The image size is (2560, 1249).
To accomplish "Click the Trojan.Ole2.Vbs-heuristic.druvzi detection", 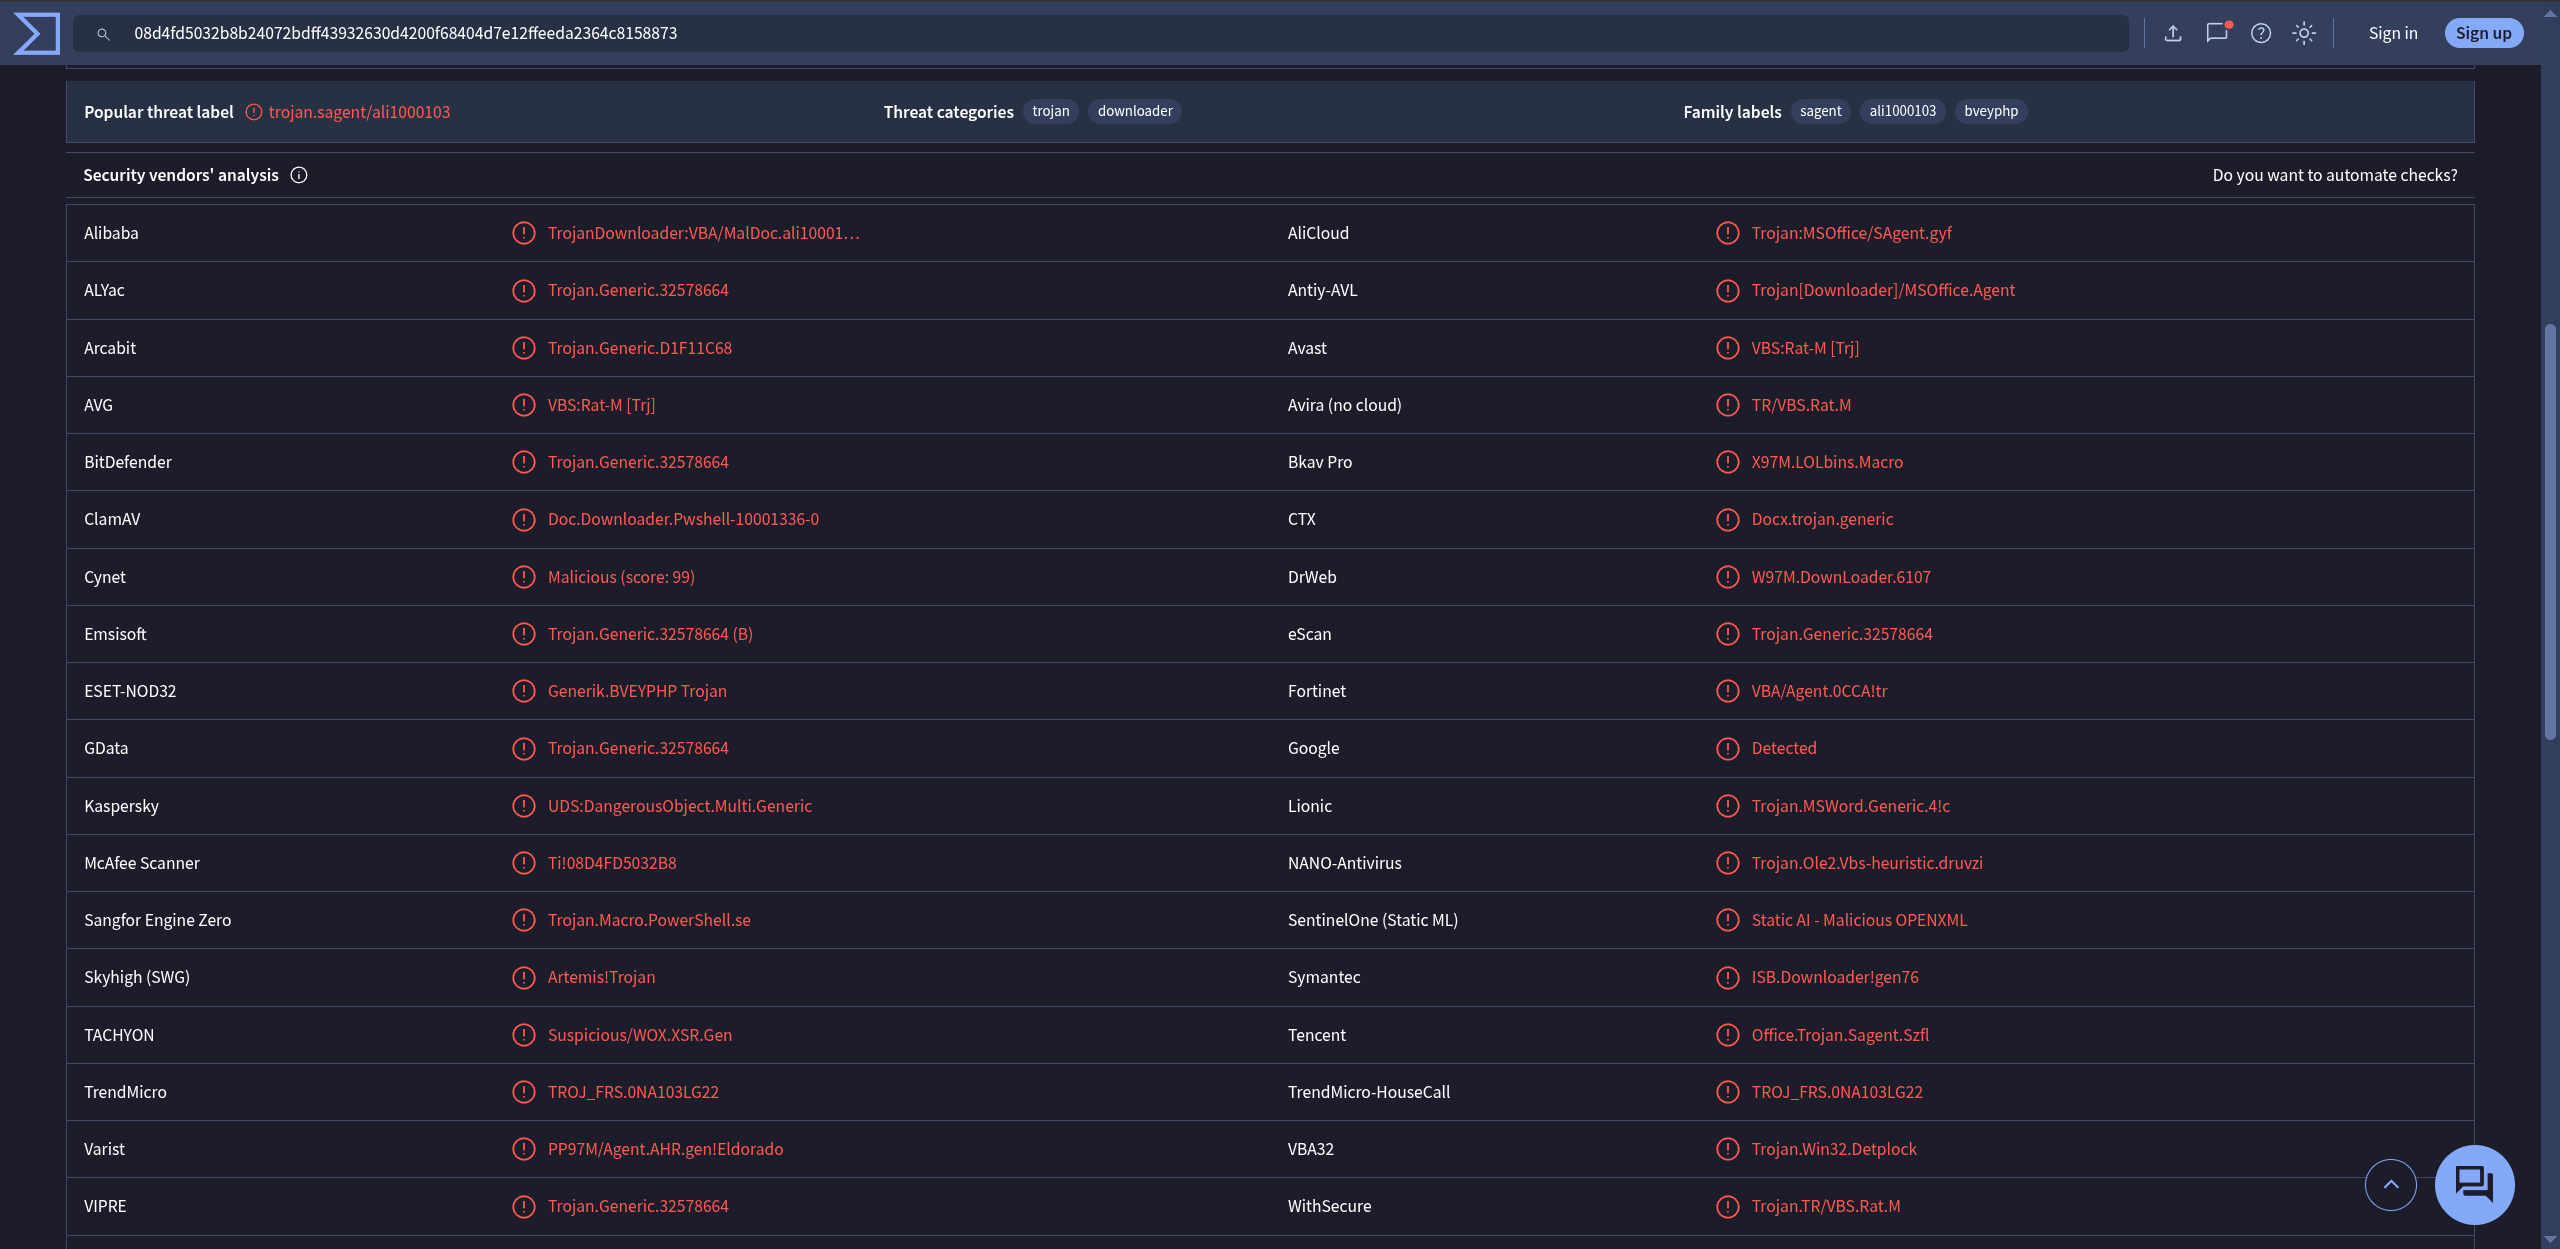I will pos(1867,863).
